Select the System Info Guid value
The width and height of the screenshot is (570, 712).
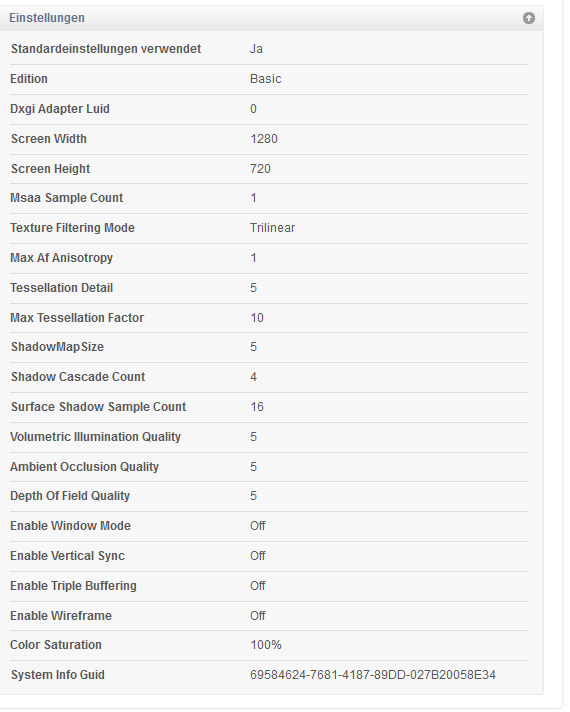pos(372,675)
